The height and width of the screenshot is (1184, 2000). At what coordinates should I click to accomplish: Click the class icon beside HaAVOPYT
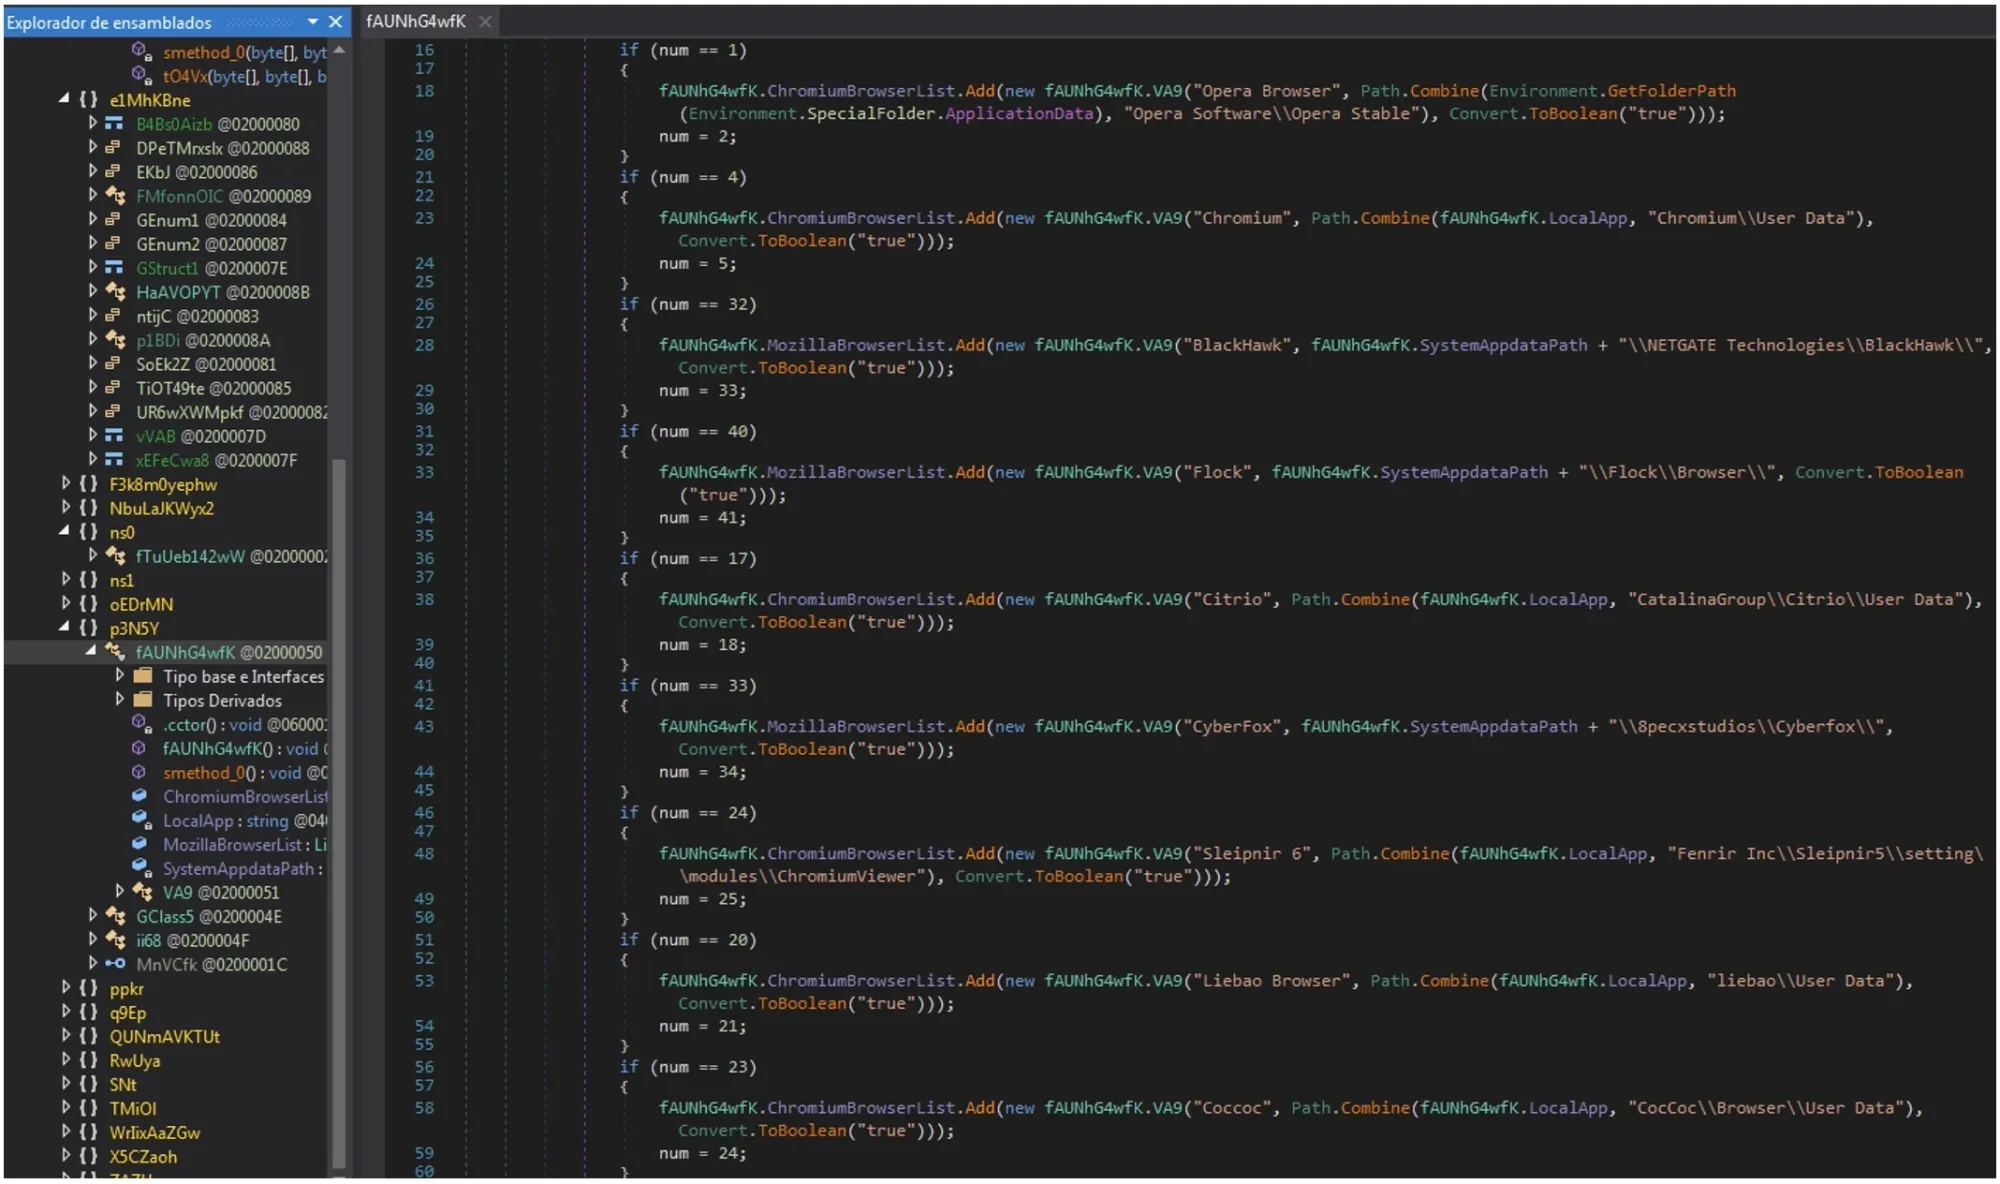[x=115, y=292]
